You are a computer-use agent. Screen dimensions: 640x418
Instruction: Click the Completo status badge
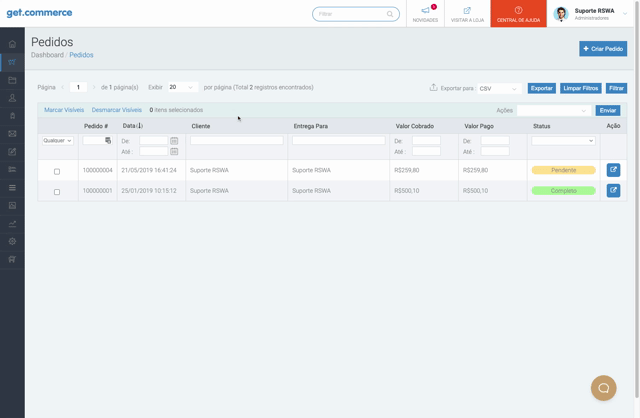(x=563, y=191)
